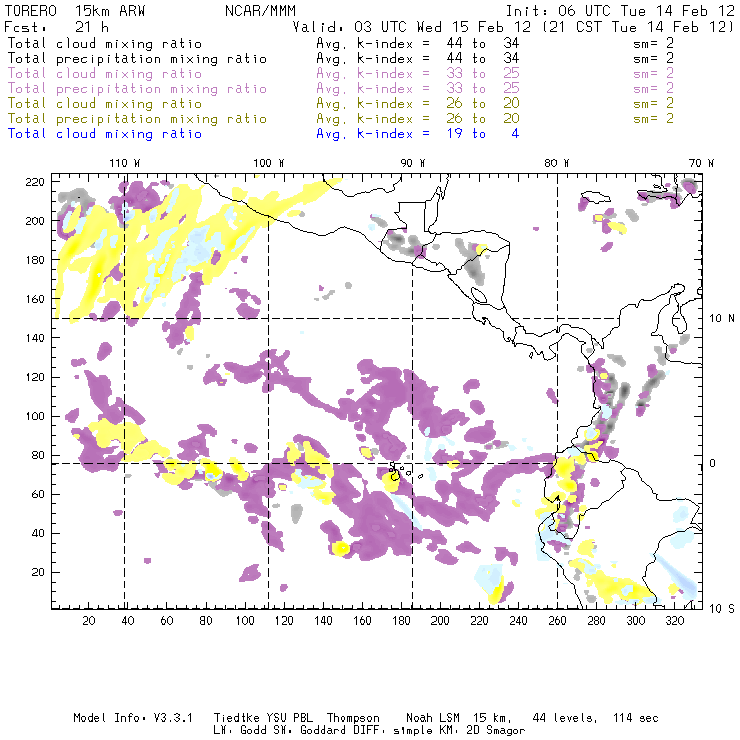The height and width of the screenshot is (740, 740).
Task: Click the black 'Total precipitation mixing ratio' legend line
Action: tap(137, 59)
